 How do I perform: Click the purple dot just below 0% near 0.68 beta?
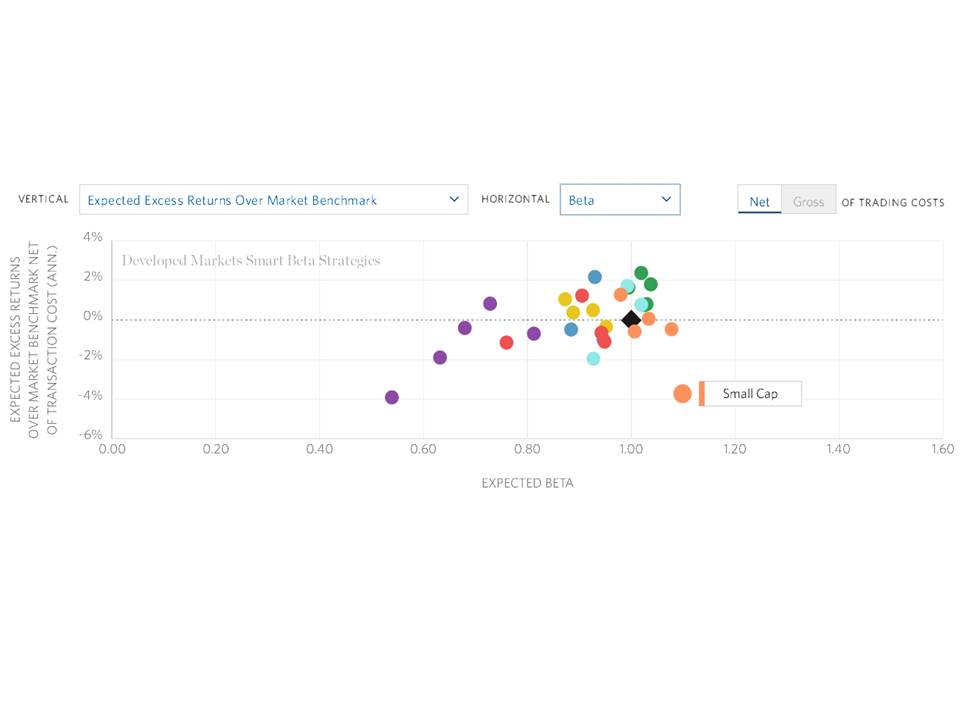(465, 327)
